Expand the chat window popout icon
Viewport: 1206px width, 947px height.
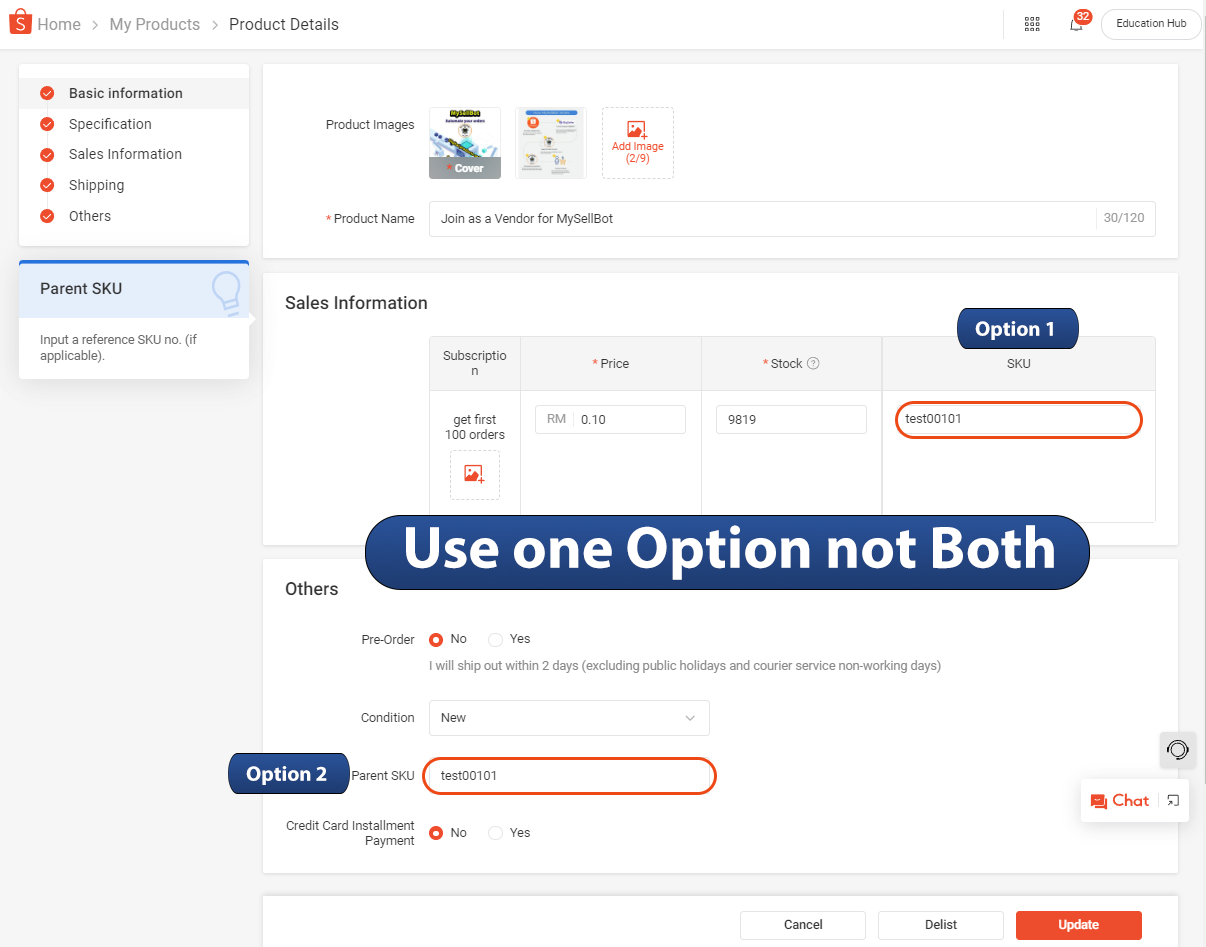coord(1173,800)
